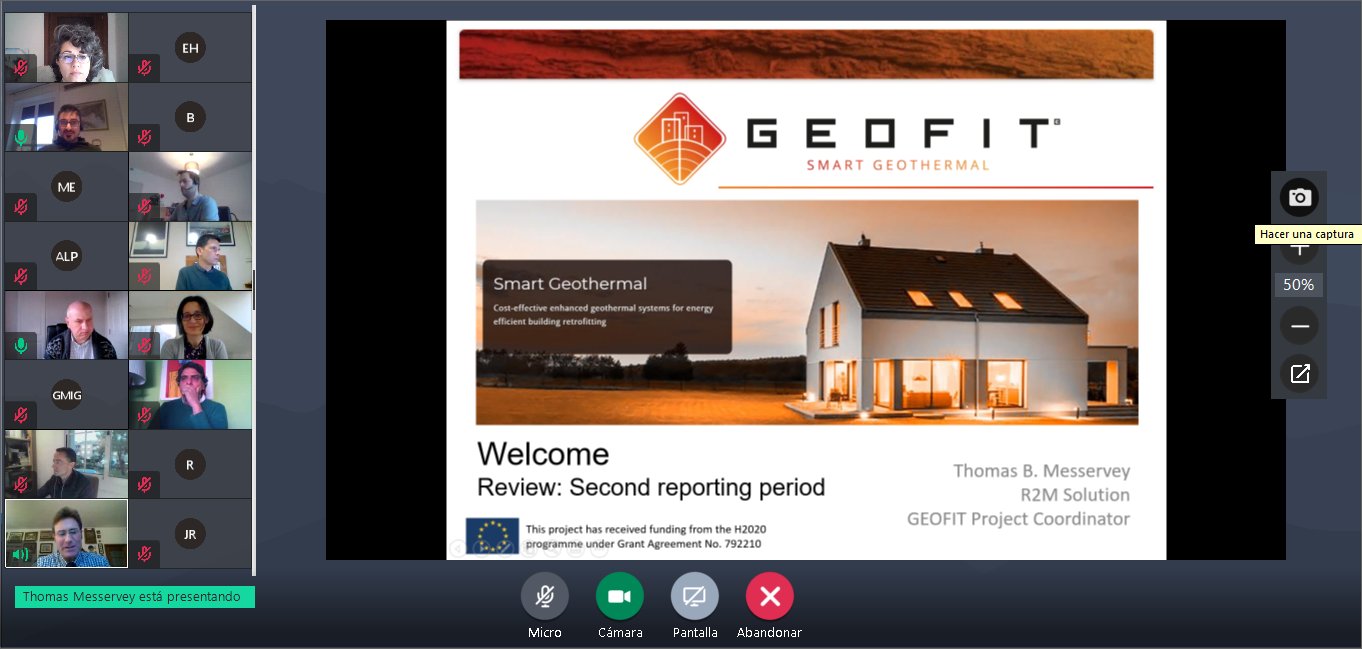Click muted mic icon on GMIG tile
1362x649 pixels.
[21, 415]
